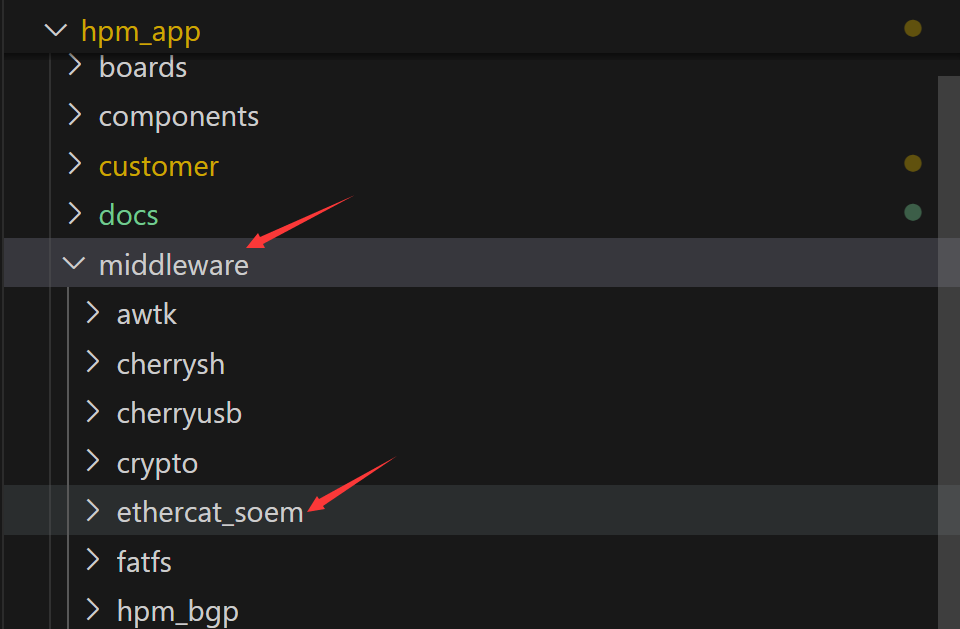Click the green untracked dot beside docs
This screenshot has height=629, width=960.
[x=913, y=212]
